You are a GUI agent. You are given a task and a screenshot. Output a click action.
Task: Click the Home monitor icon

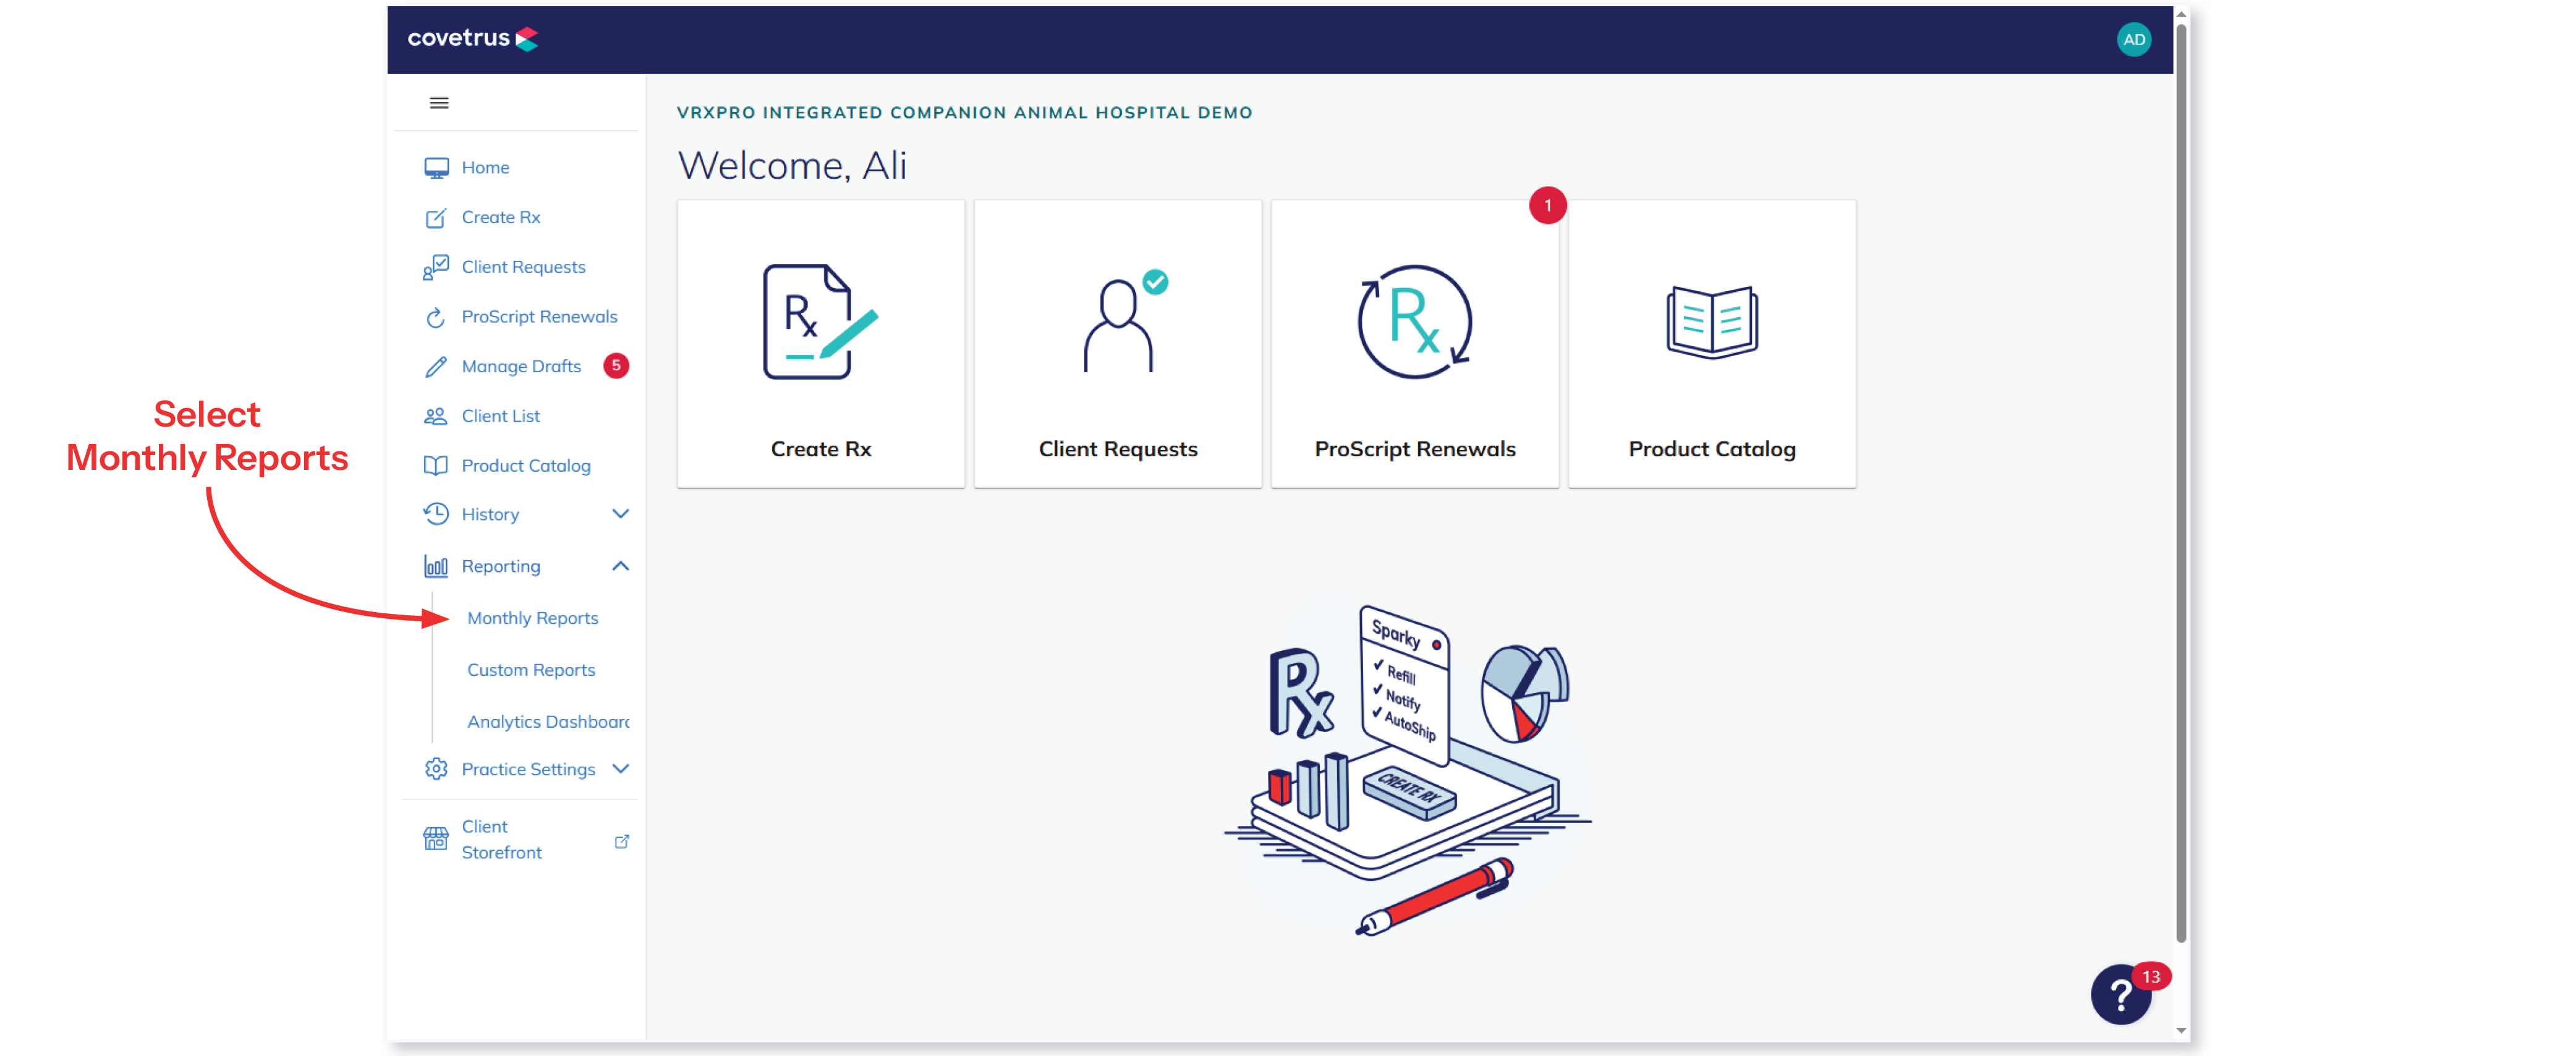point(436,168)
